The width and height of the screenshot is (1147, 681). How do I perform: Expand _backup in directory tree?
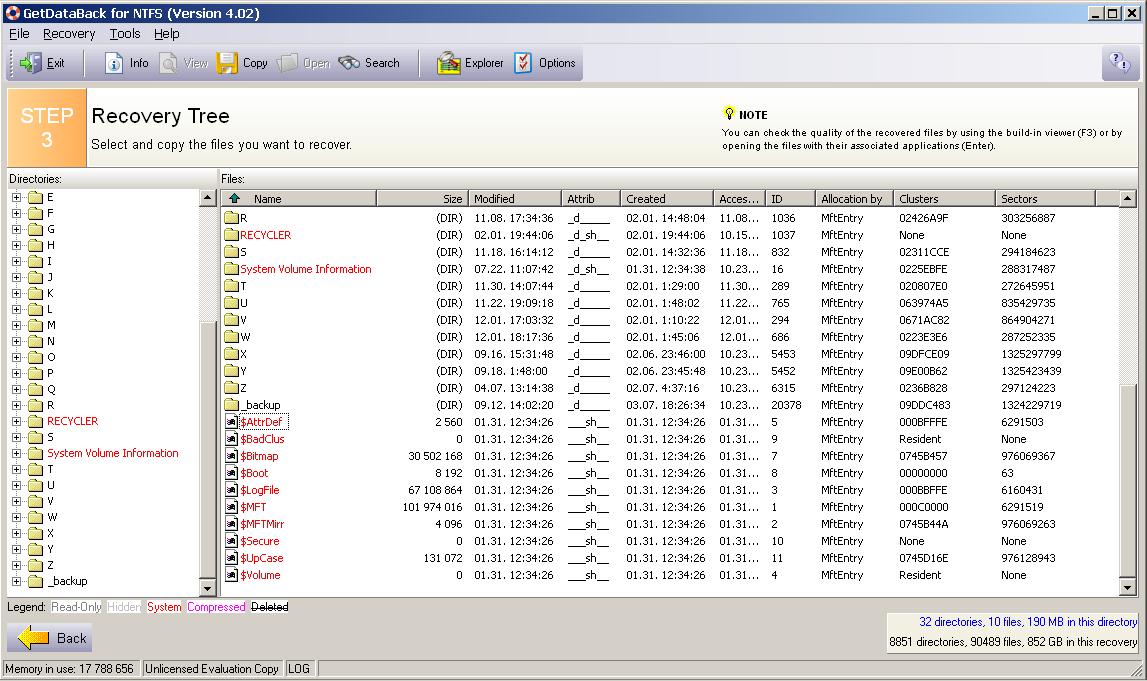click(x=16, y=582)
